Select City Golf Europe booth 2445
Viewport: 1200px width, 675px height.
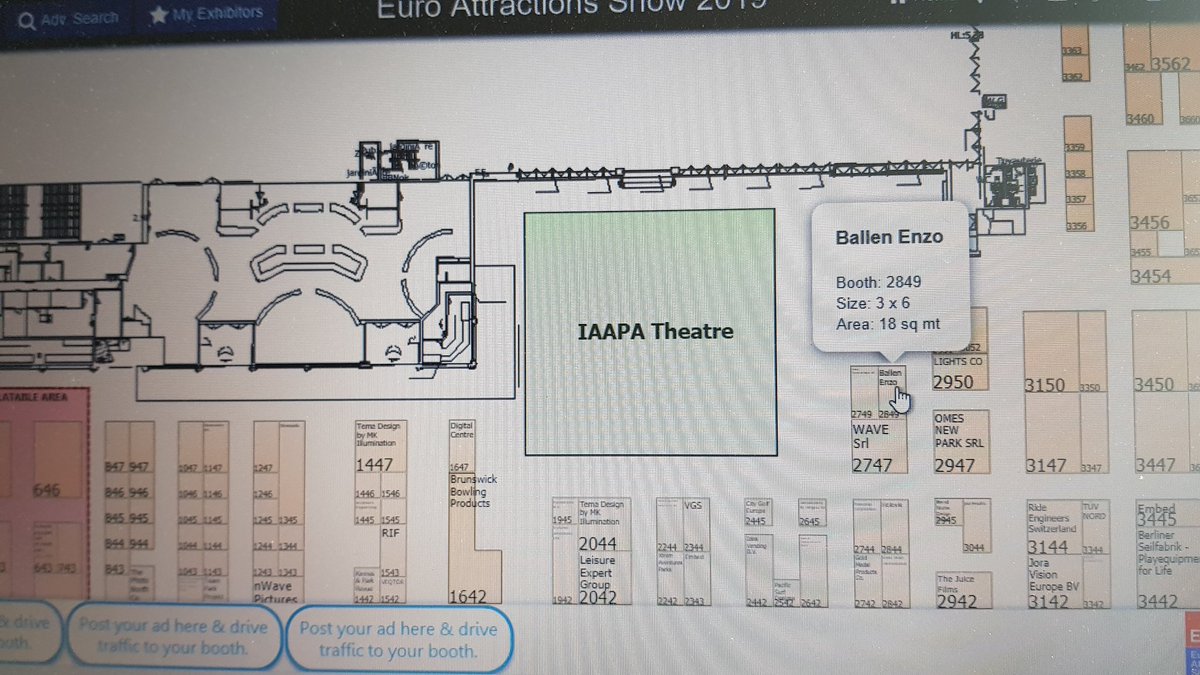(757, 511)
